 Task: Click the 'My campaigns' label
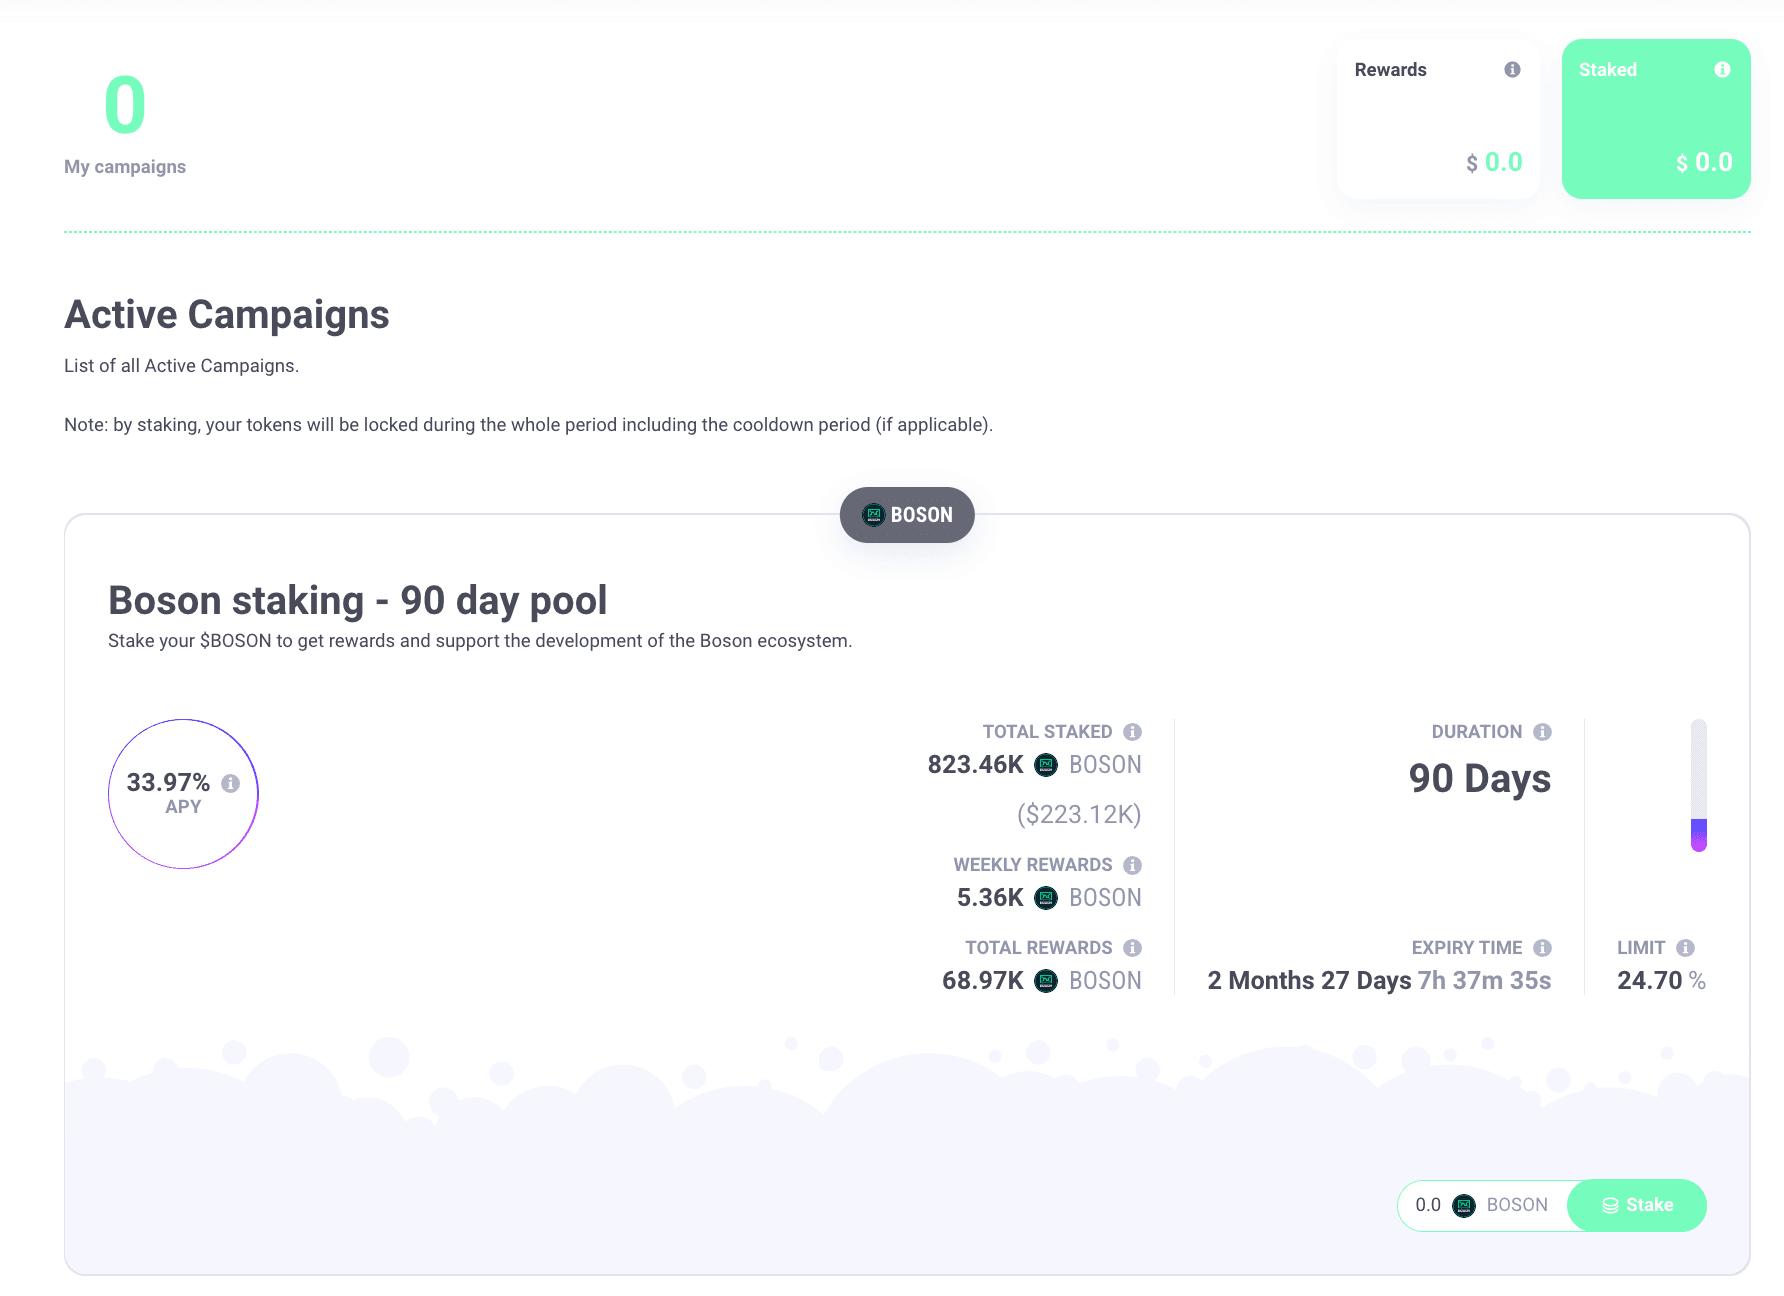(x=125, y=167)
